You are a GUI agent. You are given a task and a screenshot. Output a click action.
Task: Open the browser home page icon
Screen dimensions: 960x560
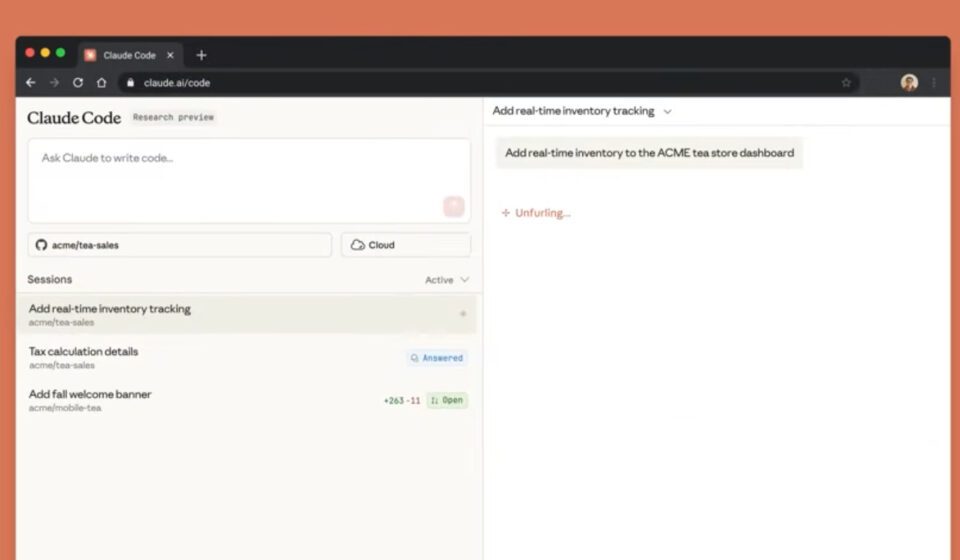coord(102,83)
